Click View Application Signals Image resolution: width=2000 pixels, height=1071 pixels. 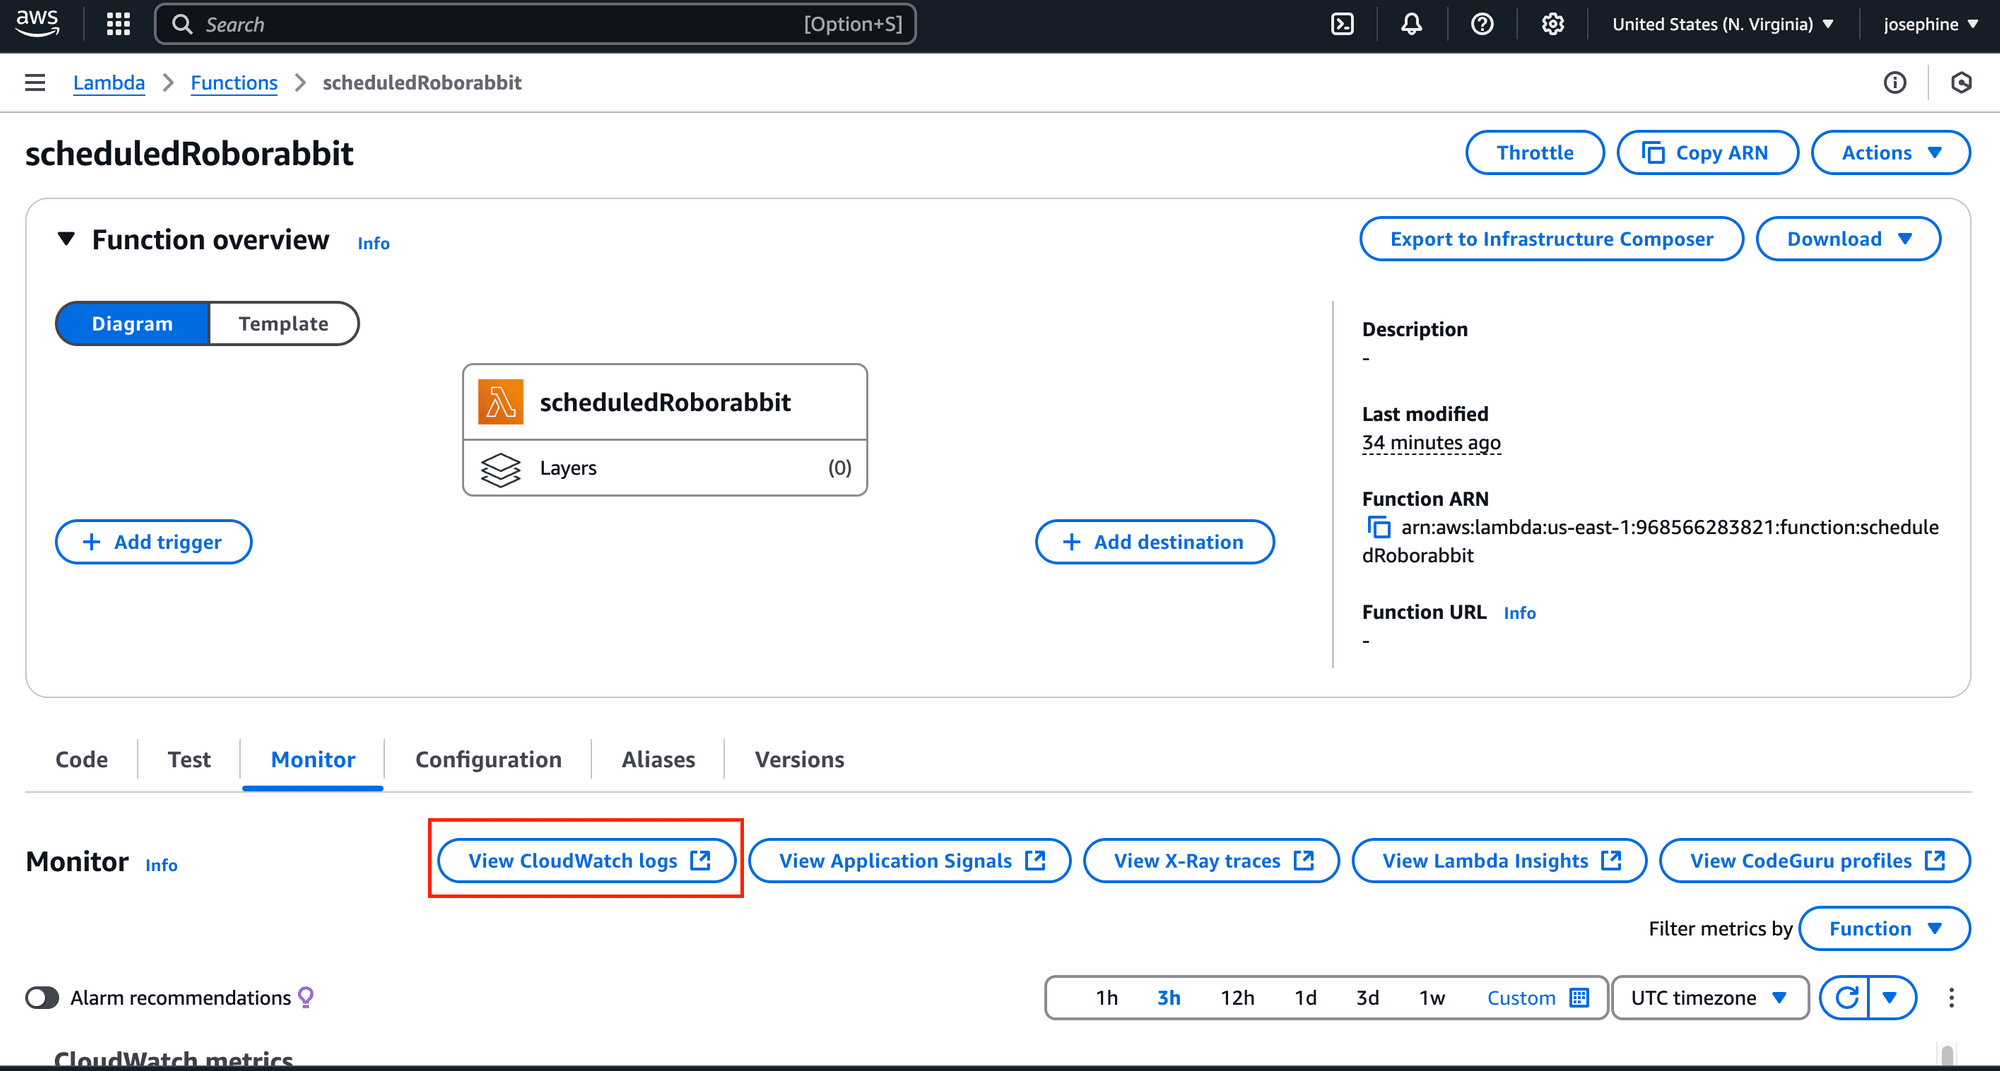909,860
